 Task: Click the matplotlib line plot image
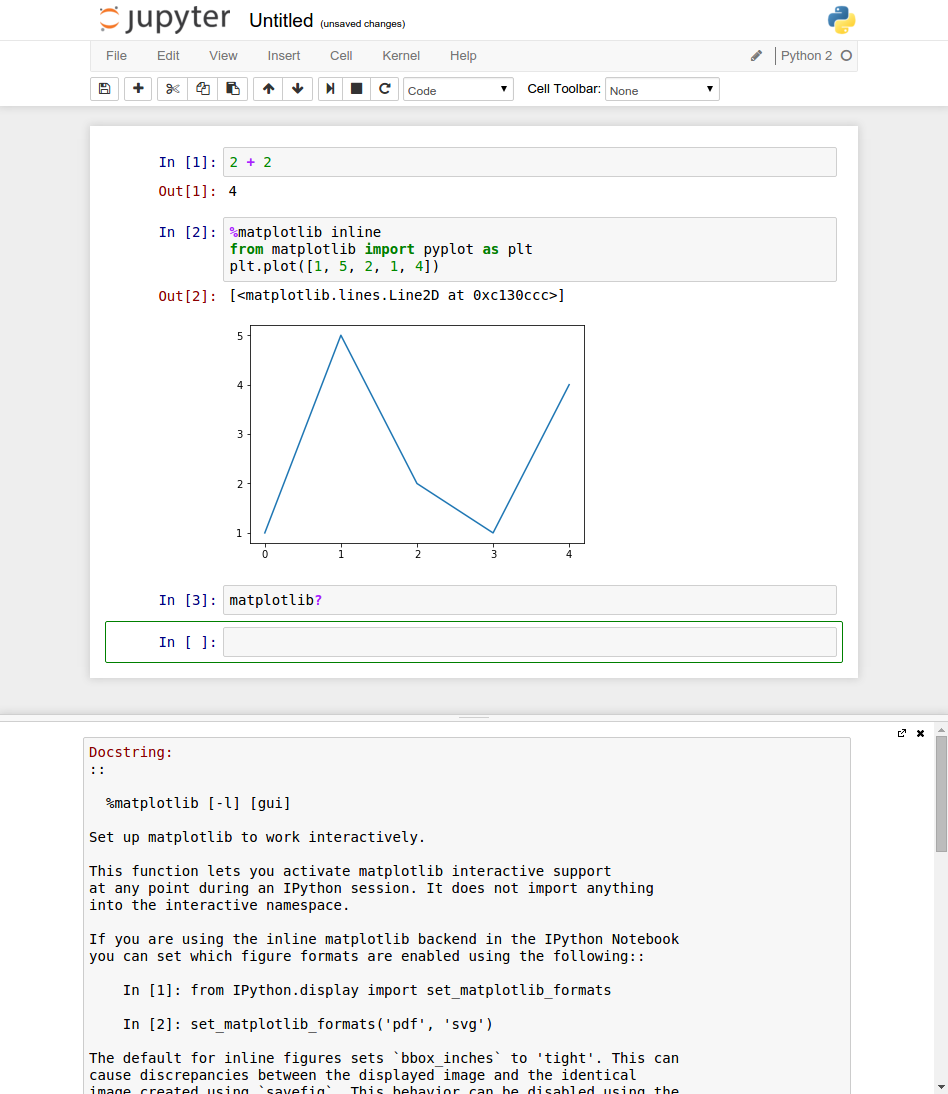coord(410,441)
